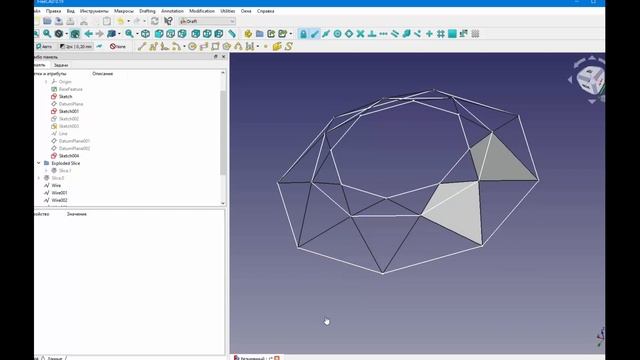The width and height of the screenshot is (640, 360).
Task: Click the Create Group folder icon
Action: [x=260, y=33]
